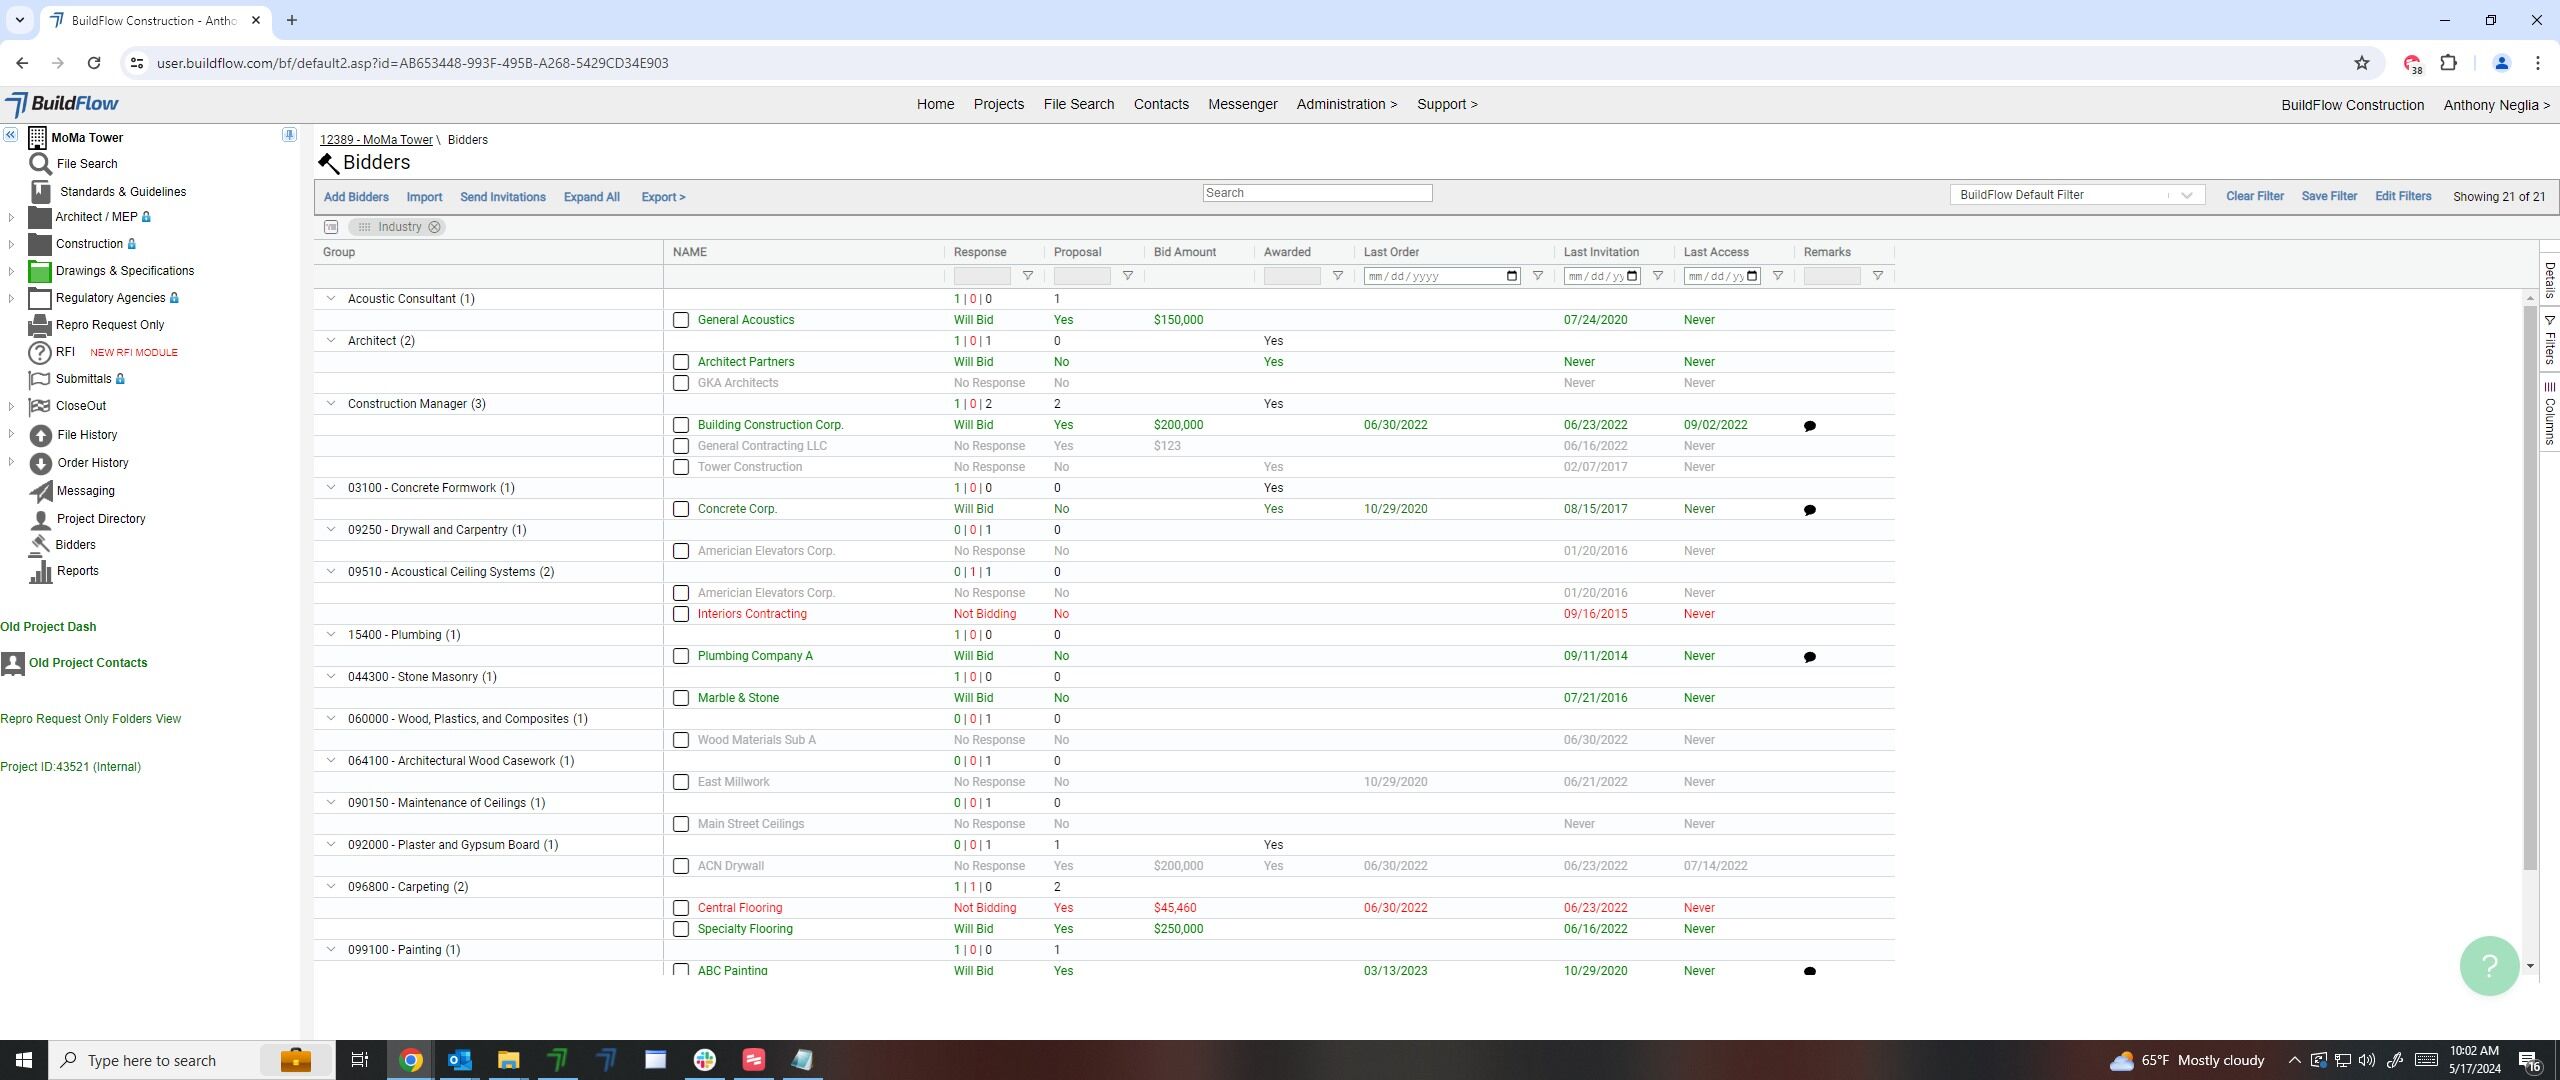Open the Messaging paper plane icon
2560x1080 pixels.
coord(40,491)
